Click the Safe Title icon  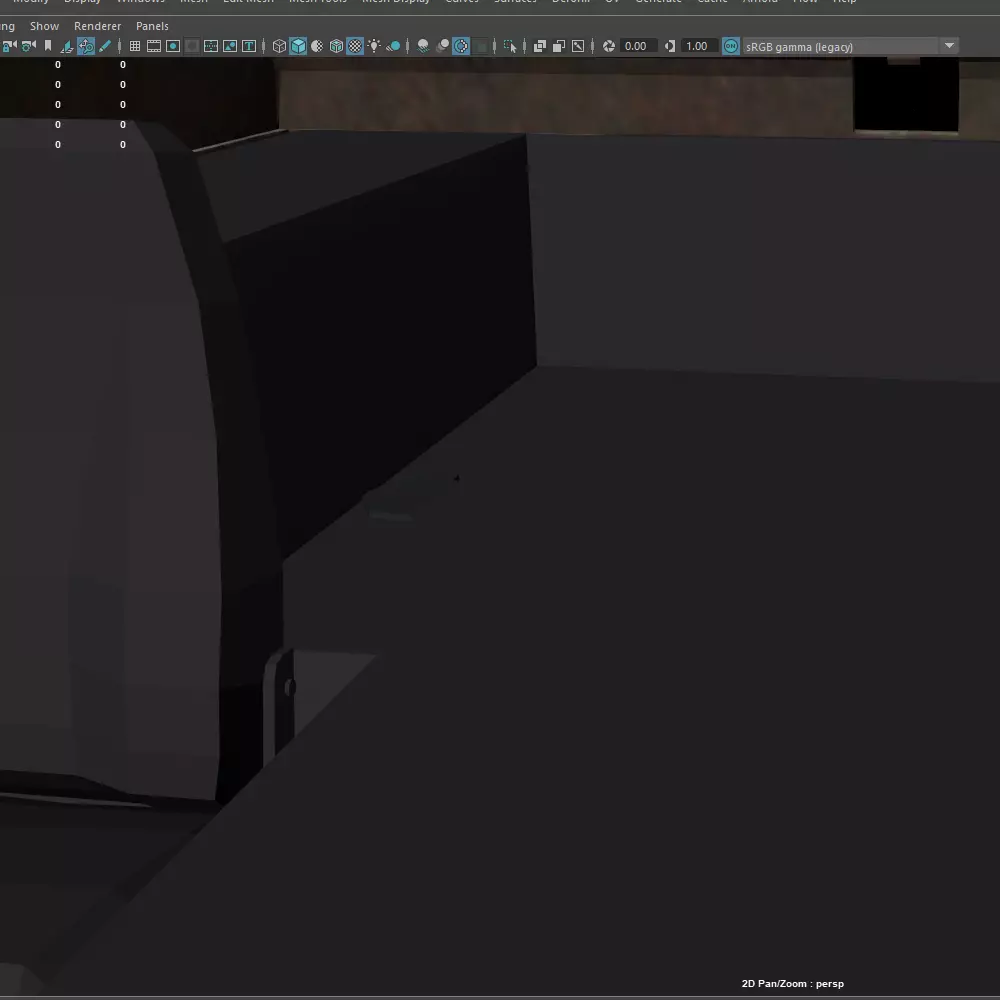[249, 46]
